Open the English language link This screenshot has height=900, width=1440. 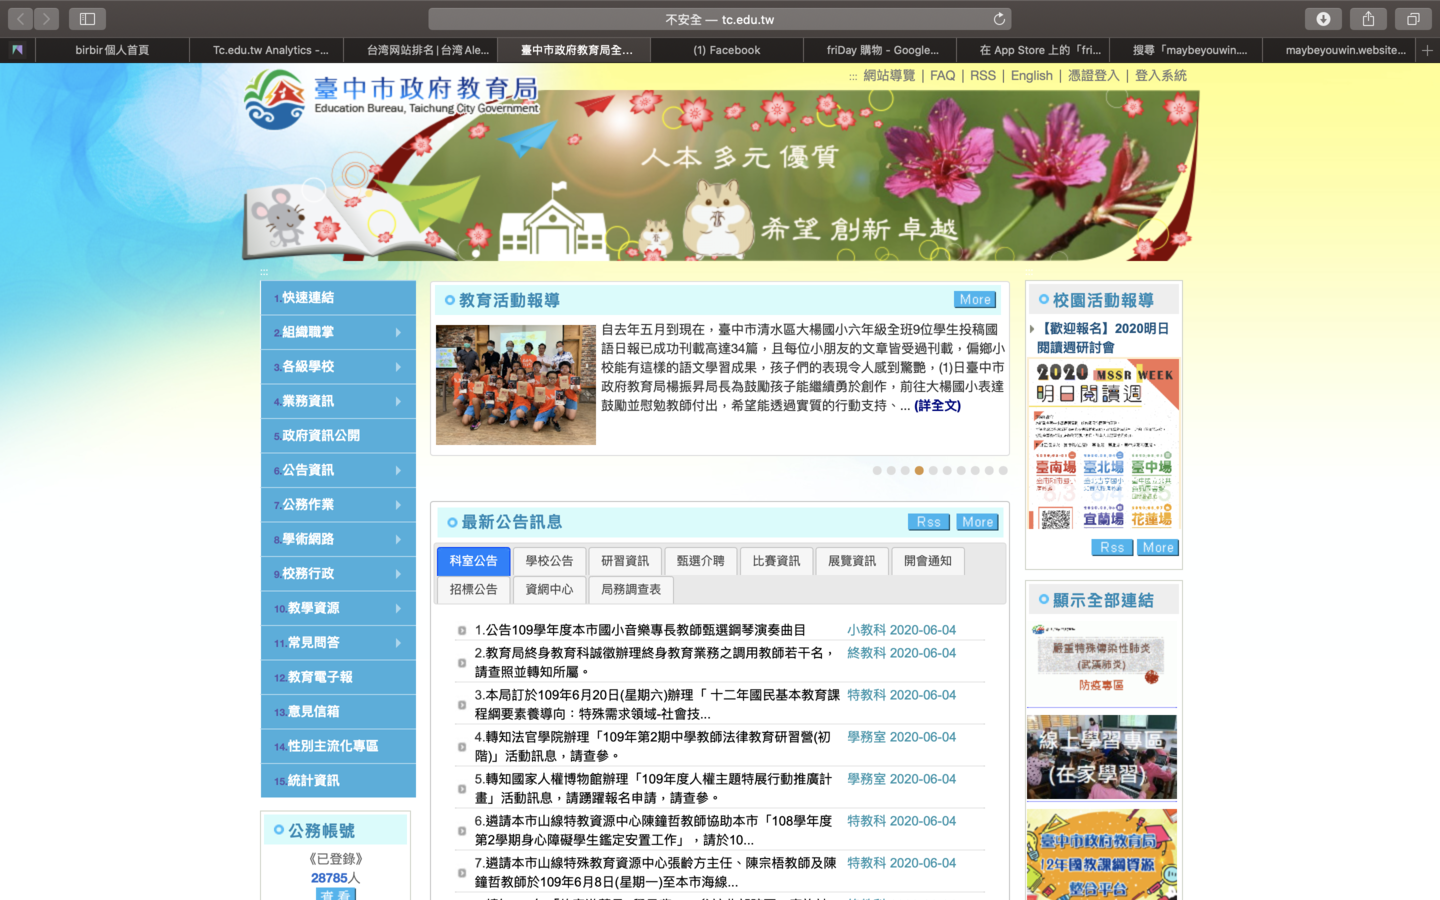click(x=1031, y=76)
